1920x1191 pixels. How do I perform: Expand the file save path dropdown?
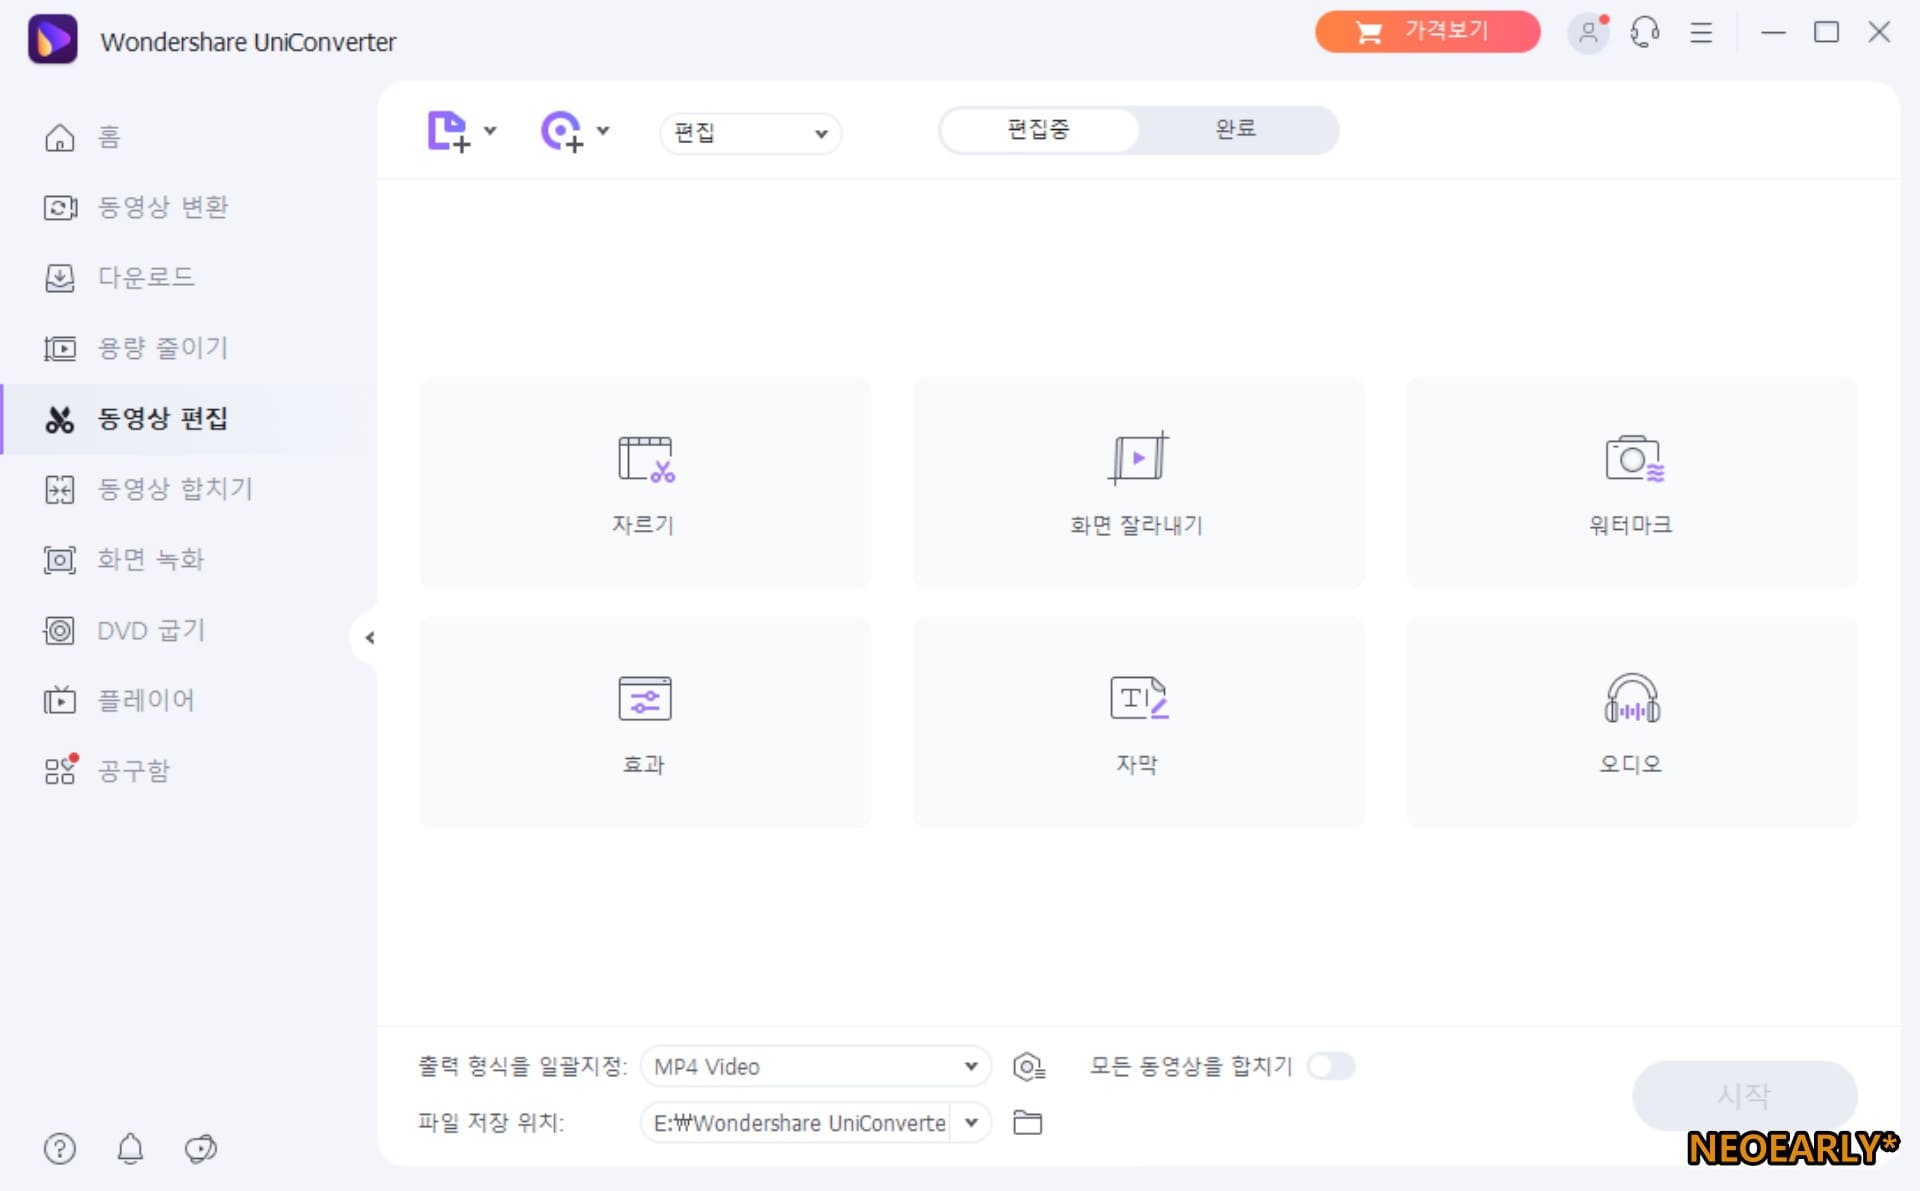point(971,1123)
